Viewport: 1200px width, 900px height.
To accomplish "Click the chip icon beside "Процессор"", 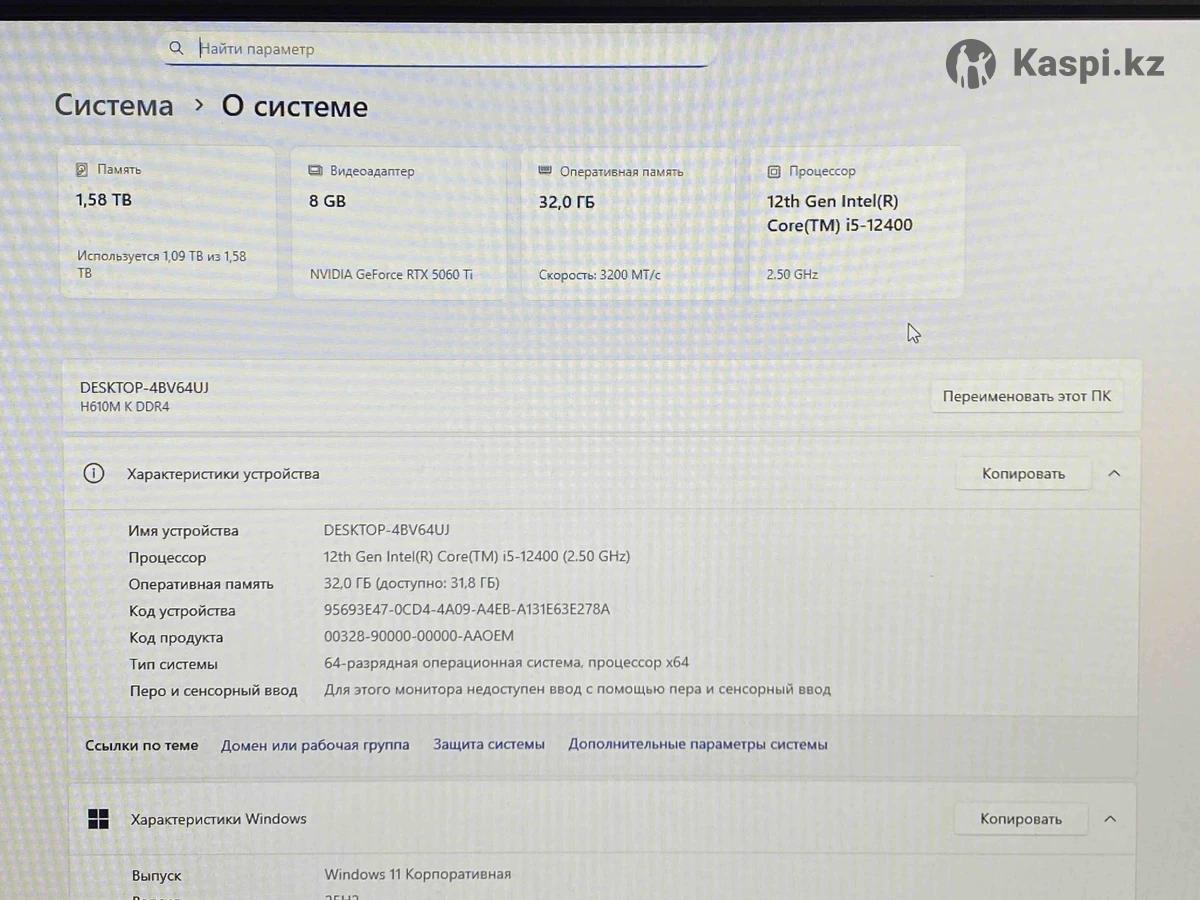I will pyautogui.click(x=774, y=171).
